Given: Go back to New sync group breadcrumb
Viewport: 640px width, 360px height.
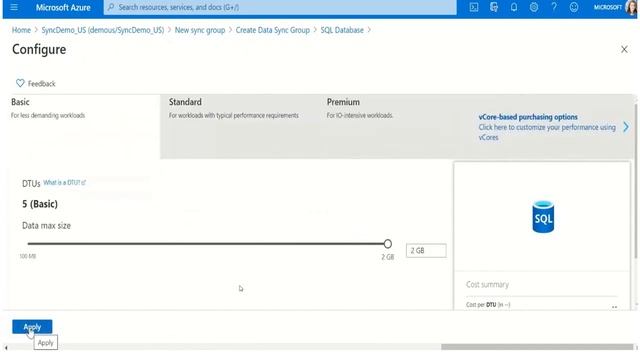Looking at the screenshot, I should pyautogui.click(x=200, y=30).
